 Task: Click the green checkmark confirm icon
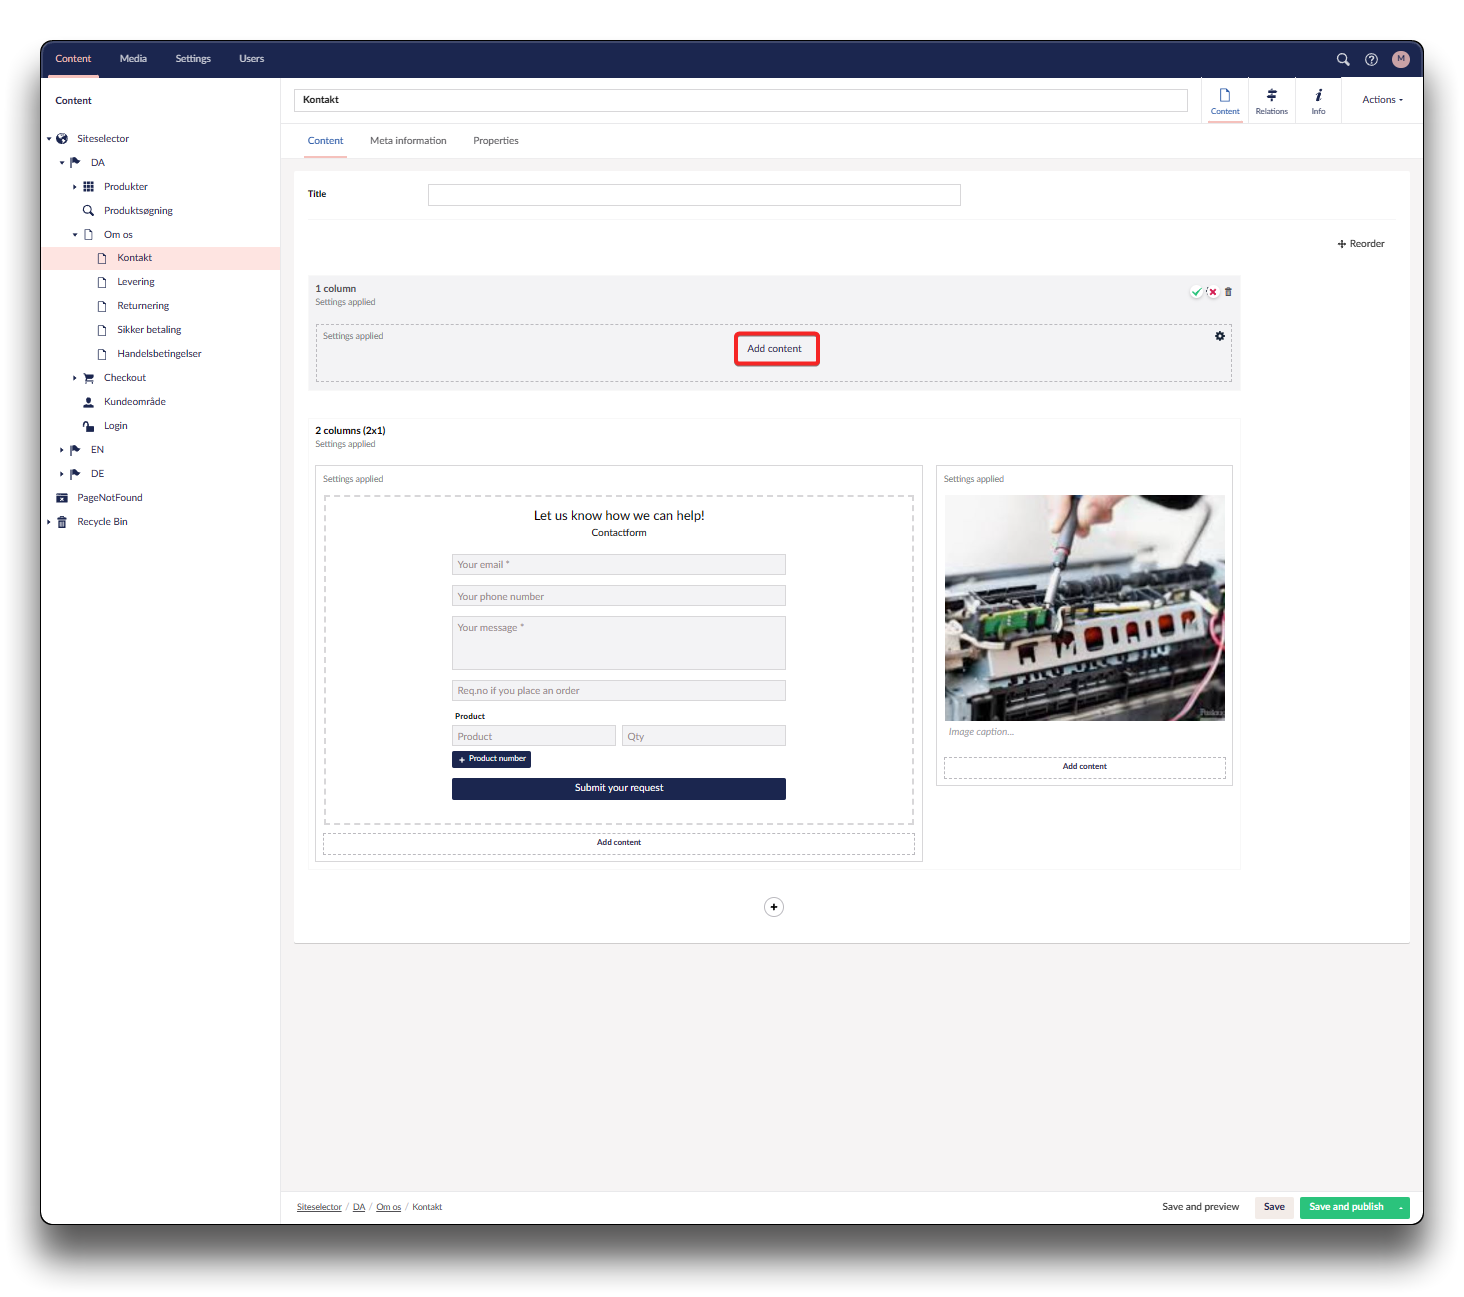coord(1196,292)
